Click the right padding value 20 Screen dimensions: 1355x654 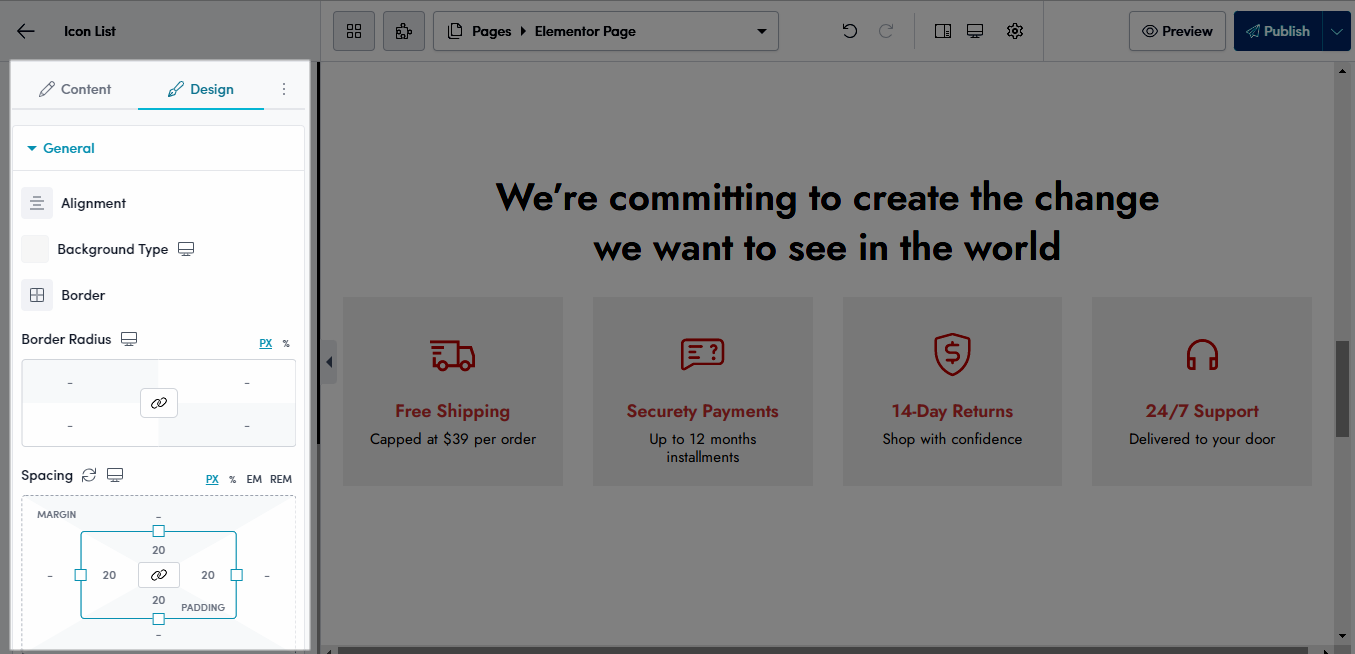coord(208,575)
